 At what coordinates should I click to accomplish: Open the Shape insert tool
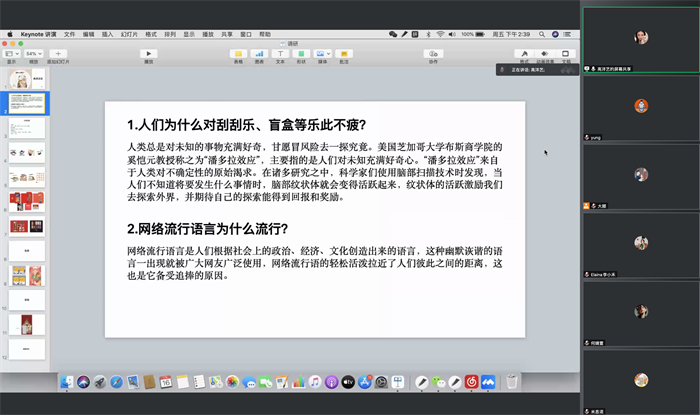301,54
